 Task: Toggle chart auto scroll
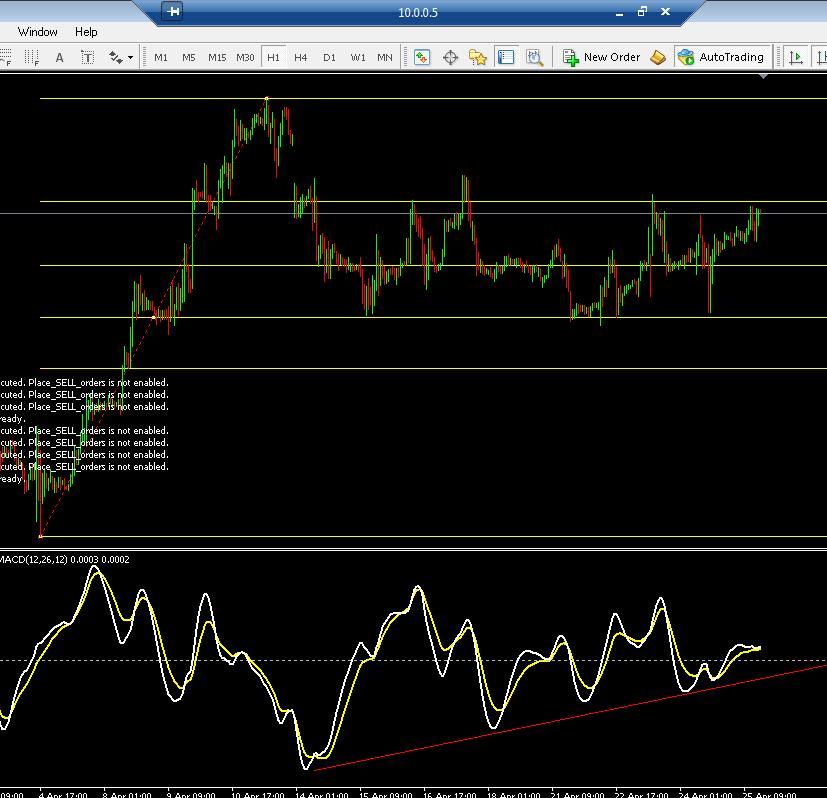796,57
